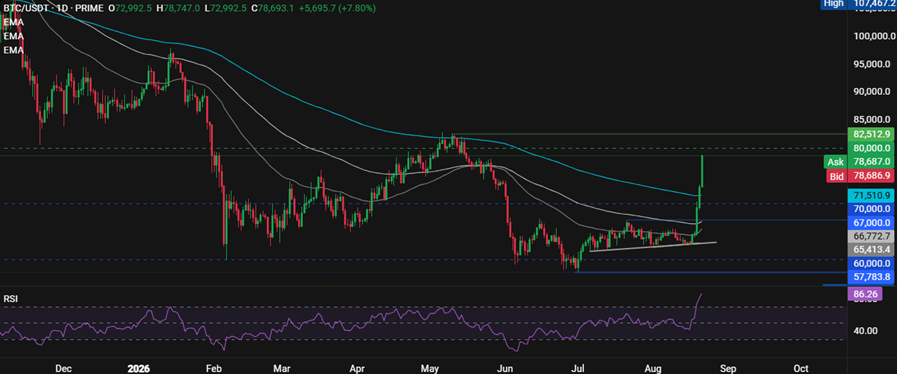Click the May label on time axis
This screenshot has height=374, width=897.
[x=429, y=368]
